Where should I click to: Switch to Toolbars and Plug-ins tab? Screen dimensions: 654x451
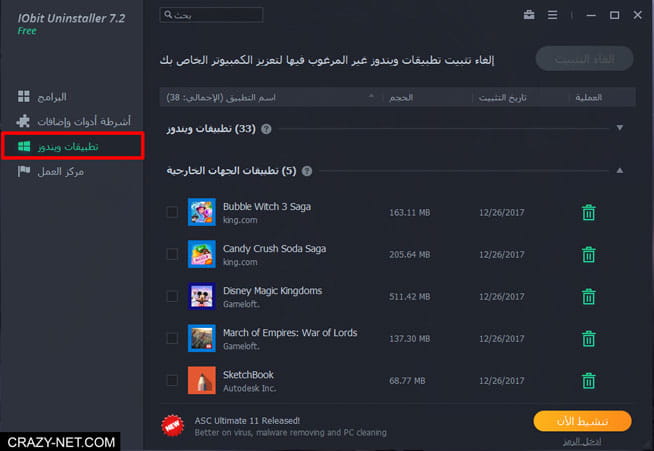pos(73,121)
